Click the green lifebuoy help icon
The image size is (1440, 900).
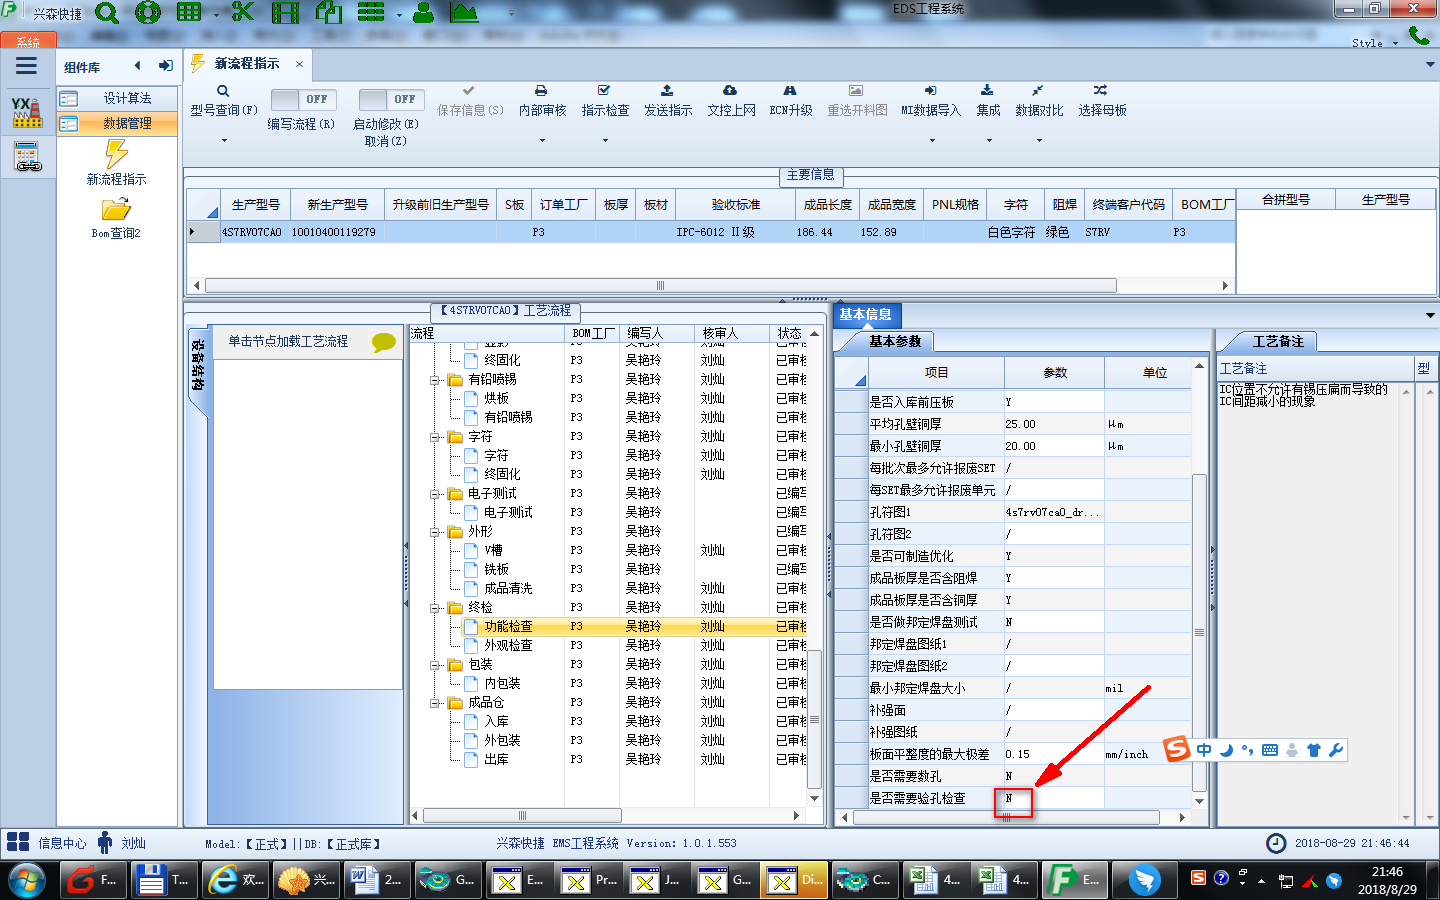(x=148, y=13)
